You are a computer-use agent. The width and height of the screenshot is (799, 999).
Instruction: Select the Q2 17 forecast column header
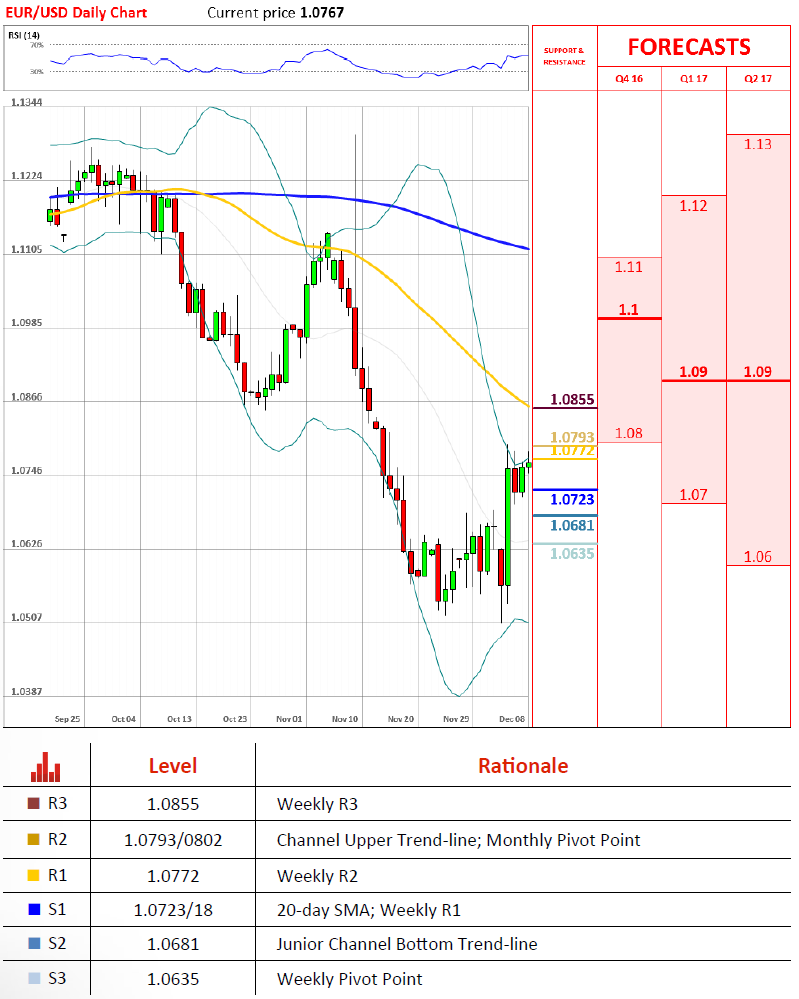758,78
